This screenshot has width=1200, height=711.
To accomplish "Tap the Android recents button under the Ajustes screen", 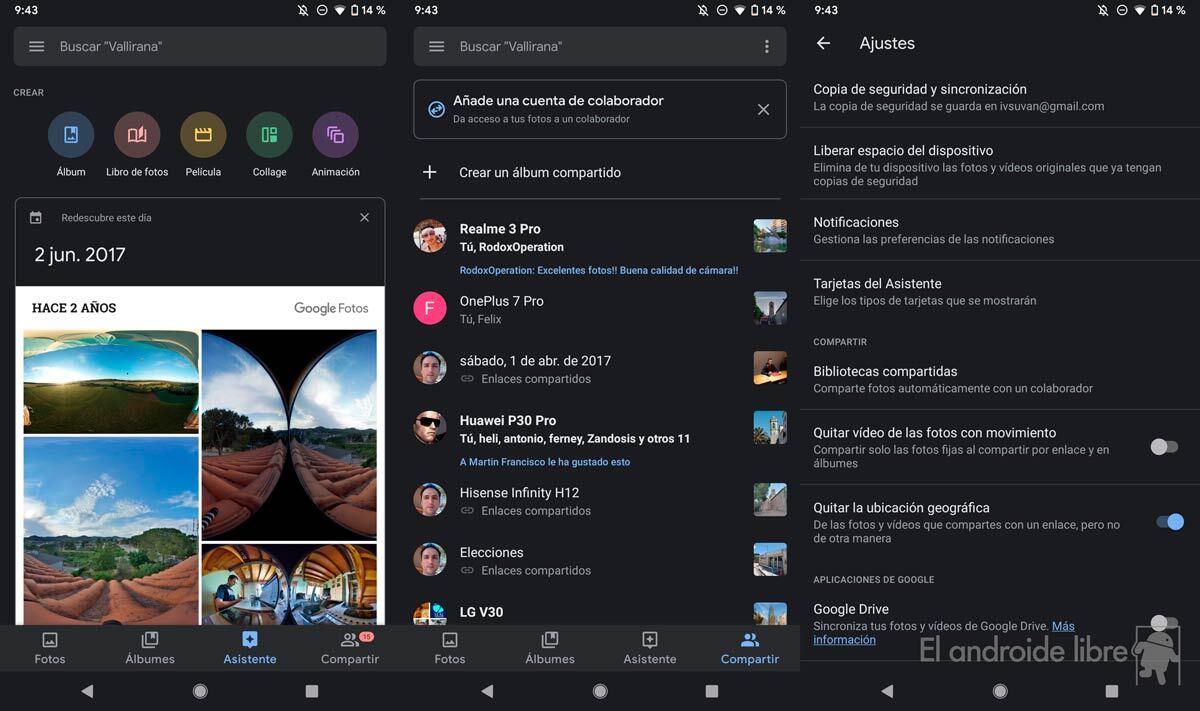I will tap(1112, 691).
